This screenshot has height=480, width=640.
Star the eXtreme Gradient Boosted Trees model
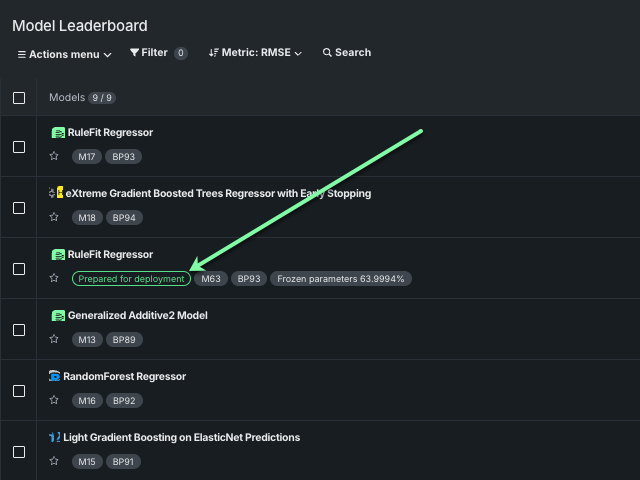[55, 217]
